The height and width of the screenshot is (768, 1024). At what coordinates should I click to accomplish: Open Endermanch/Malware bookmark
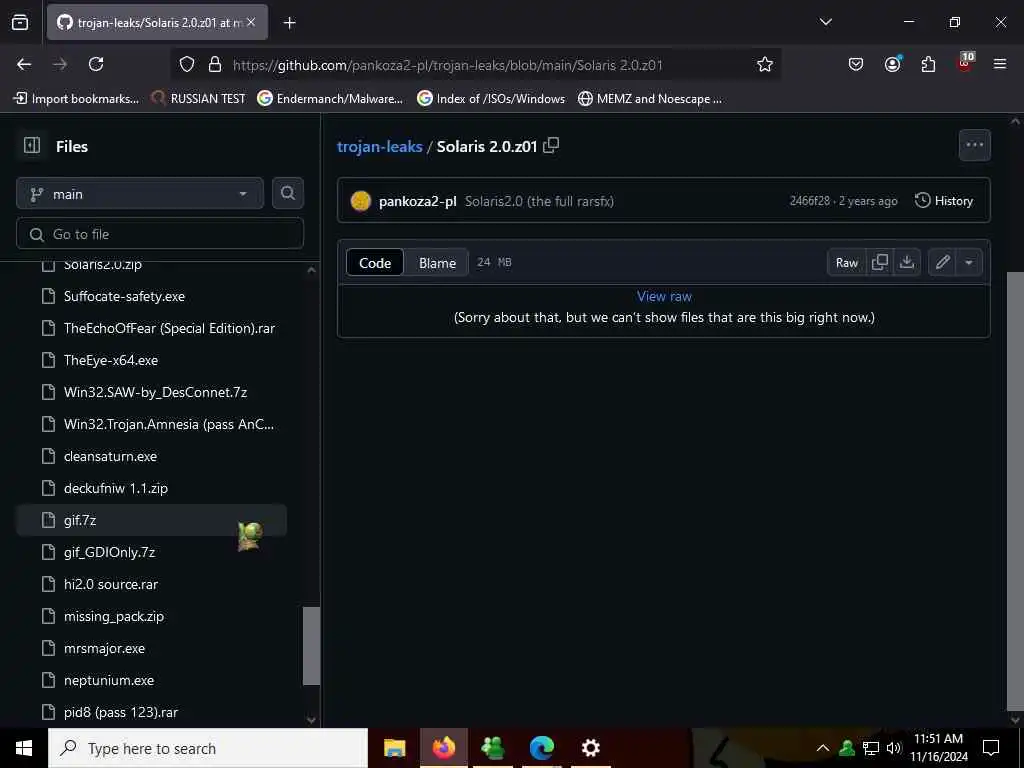click(x=330, y=99)
